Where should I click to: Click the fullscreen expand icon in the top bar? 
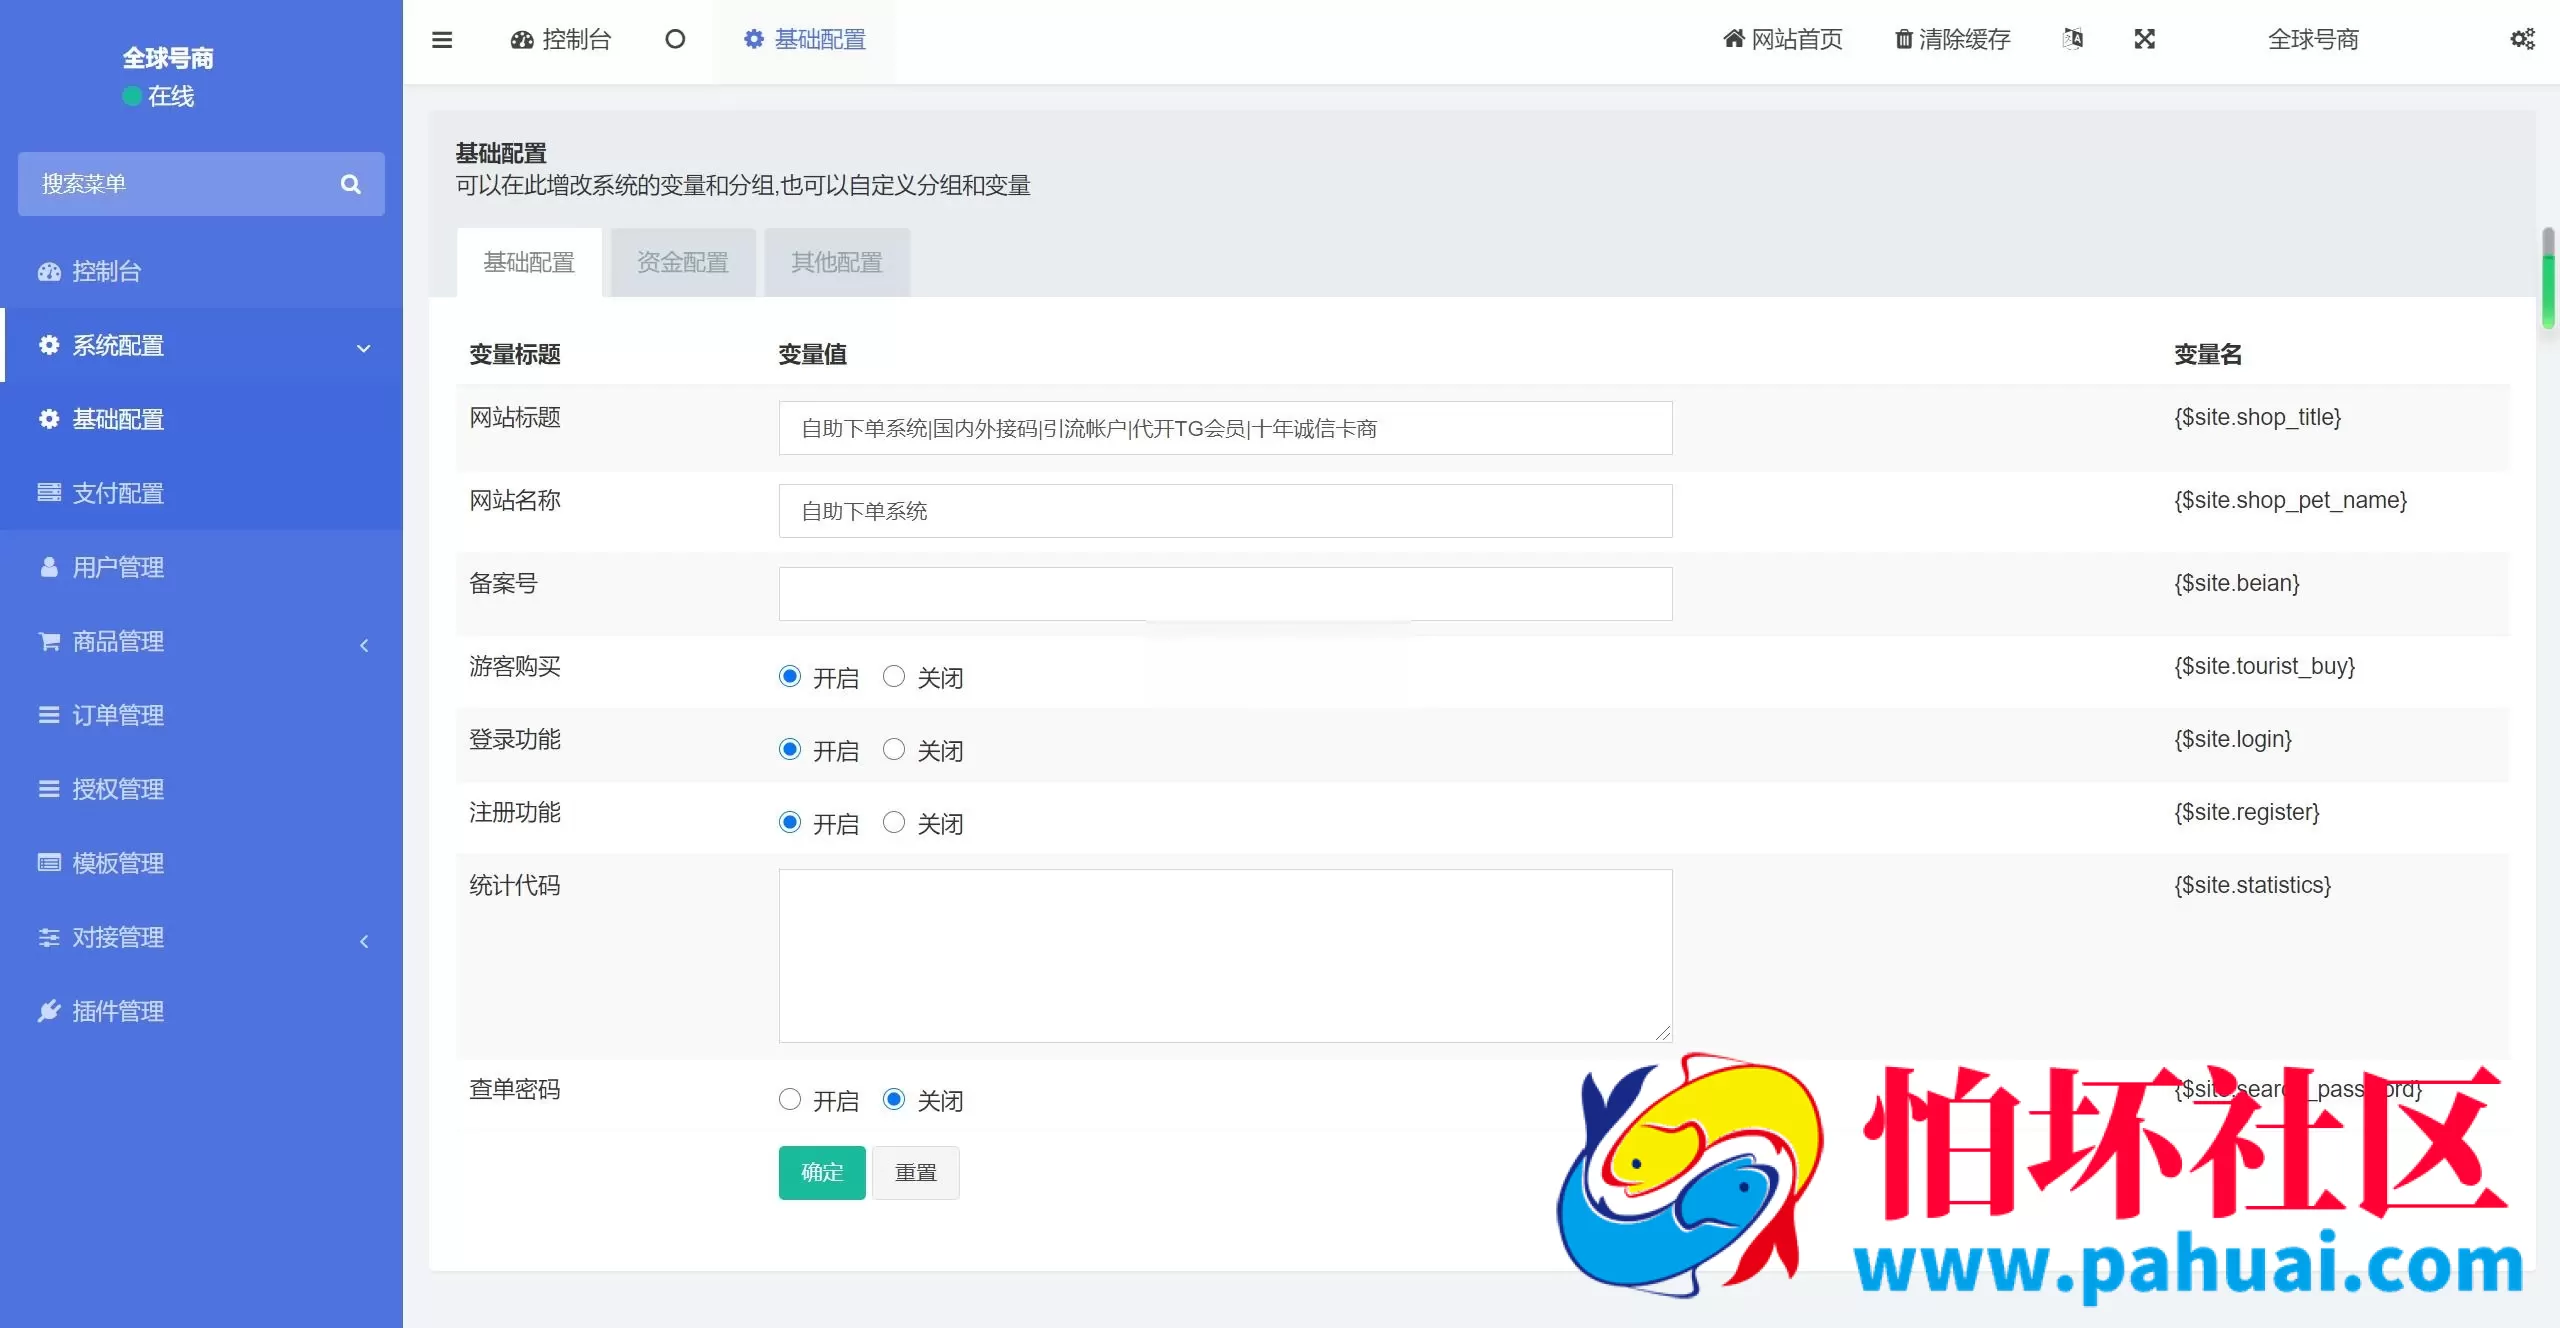2145,40
